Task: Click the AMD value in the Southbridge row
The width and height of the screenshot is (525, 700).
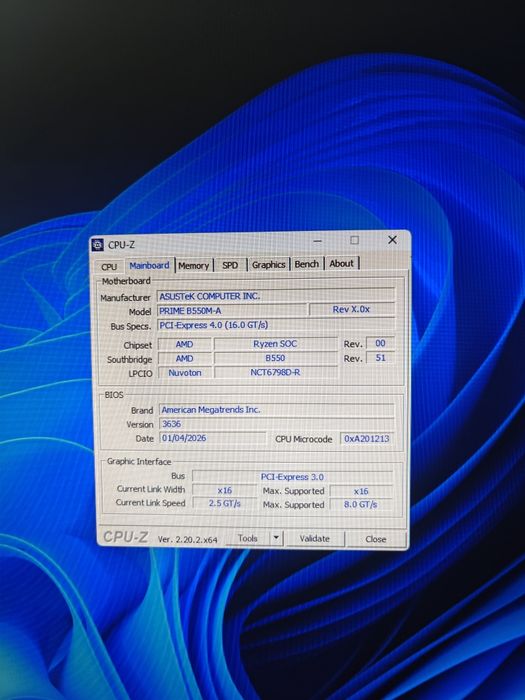Action: click(x=184, y=358)
